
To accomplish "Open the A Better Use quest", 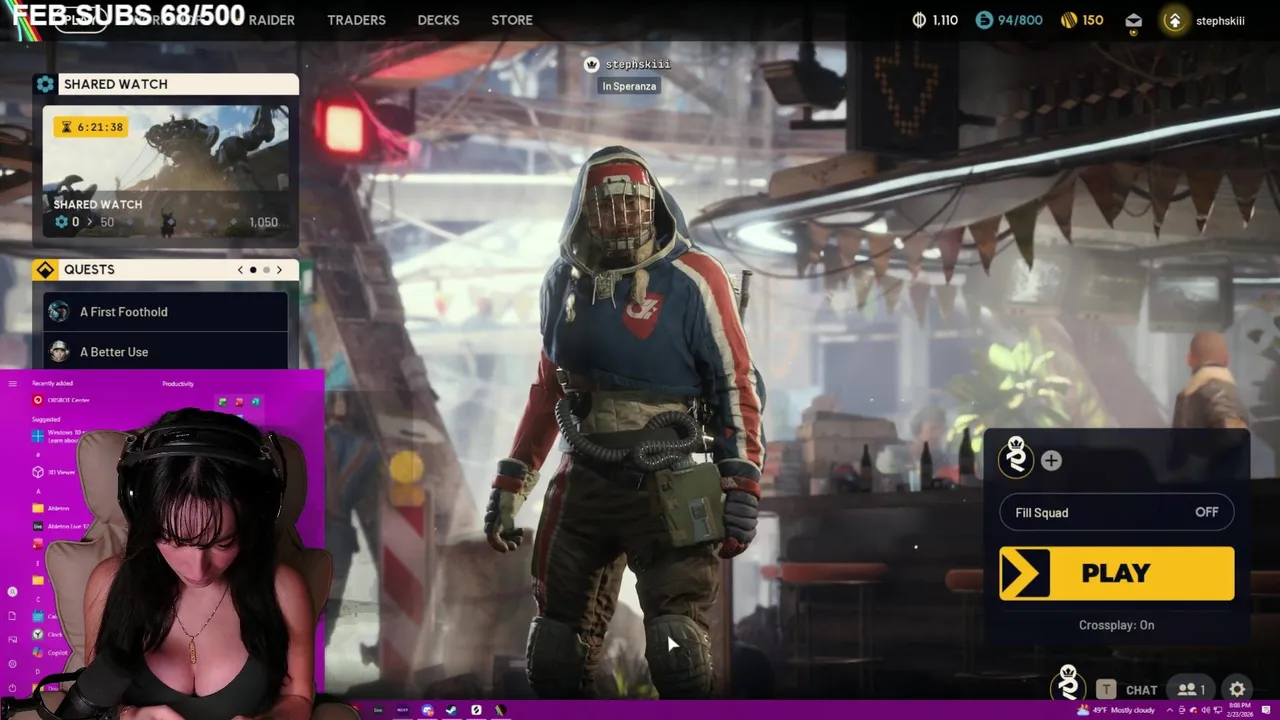I will coord(166,352).
